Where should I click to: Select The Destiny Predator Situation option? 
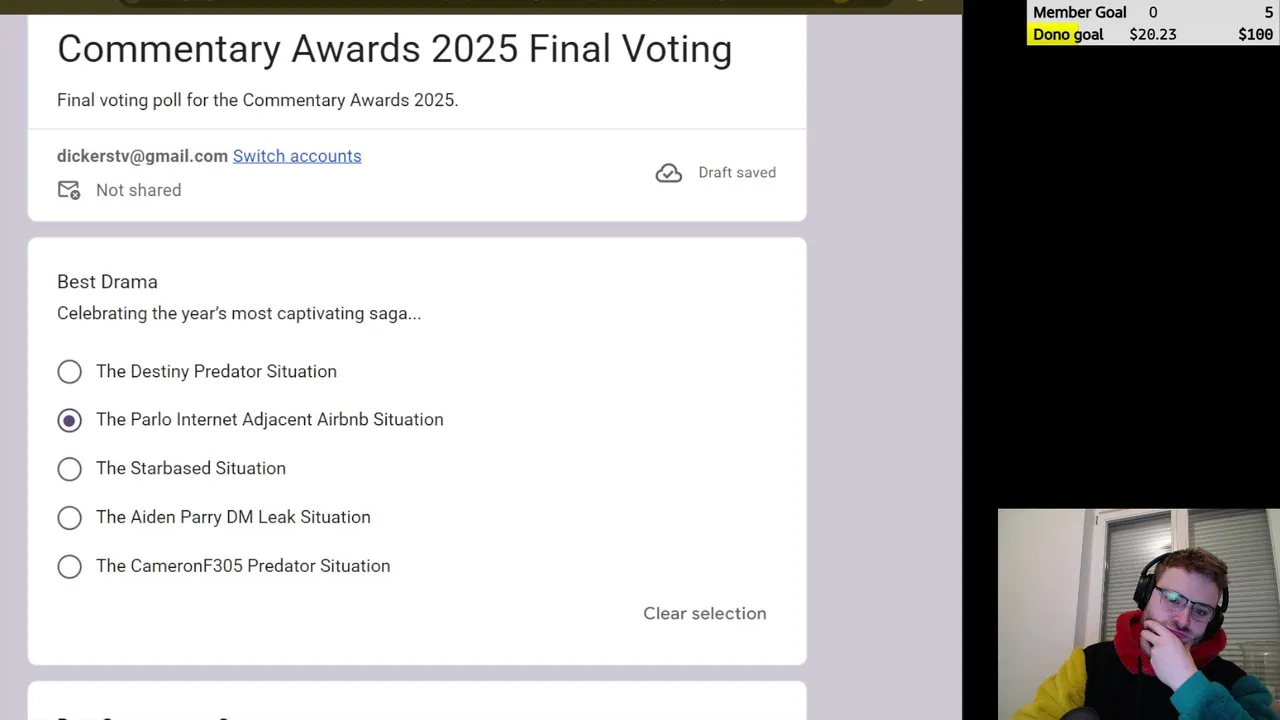[69, 372]
